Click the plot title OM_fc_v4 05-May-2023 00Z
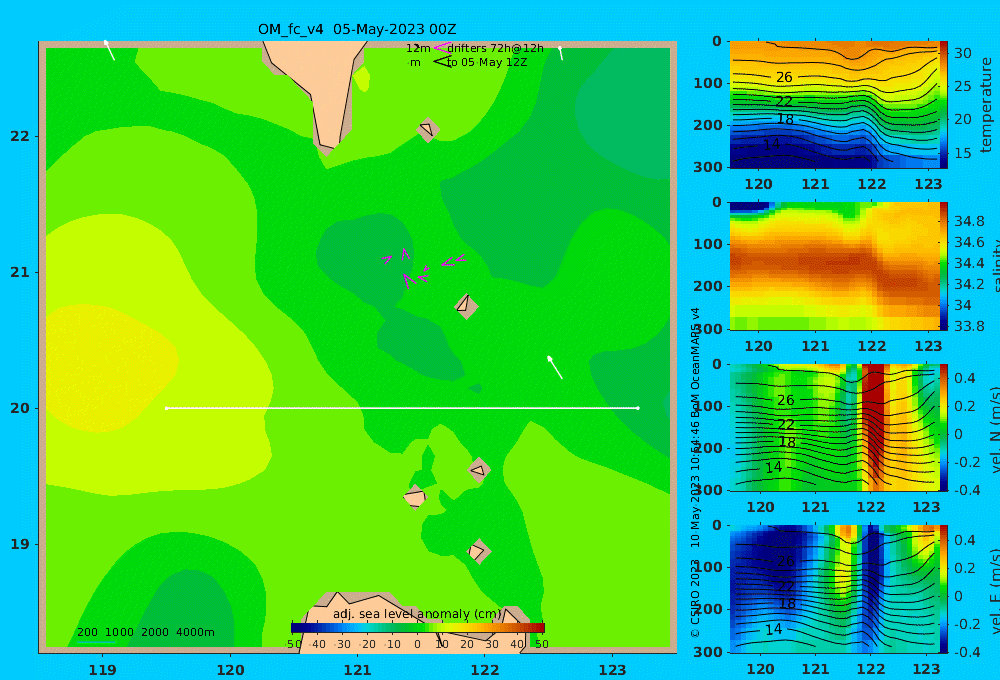This screenshot has height=680, width=1000. (357, 29)
